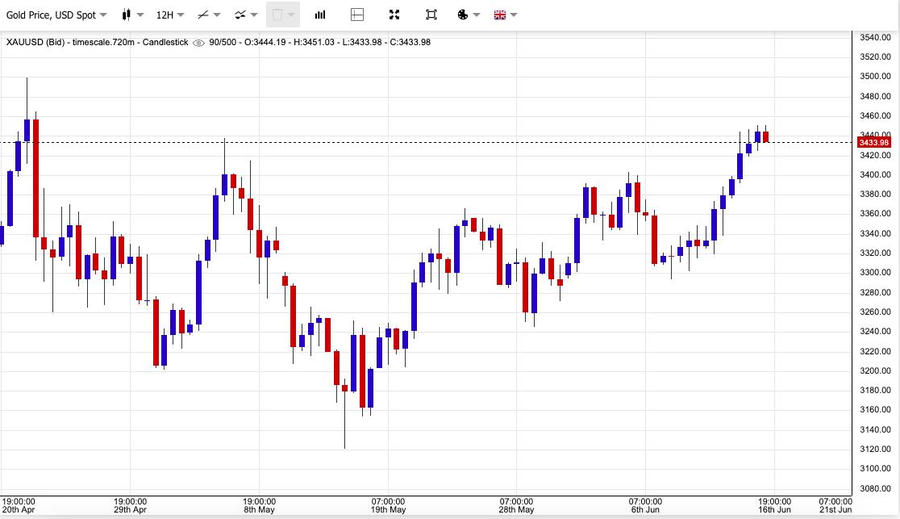Click the greyed-out toolbar button with arrow
Image resolution: width=900 pixels, height=519 pixels.
click(283, 15)
